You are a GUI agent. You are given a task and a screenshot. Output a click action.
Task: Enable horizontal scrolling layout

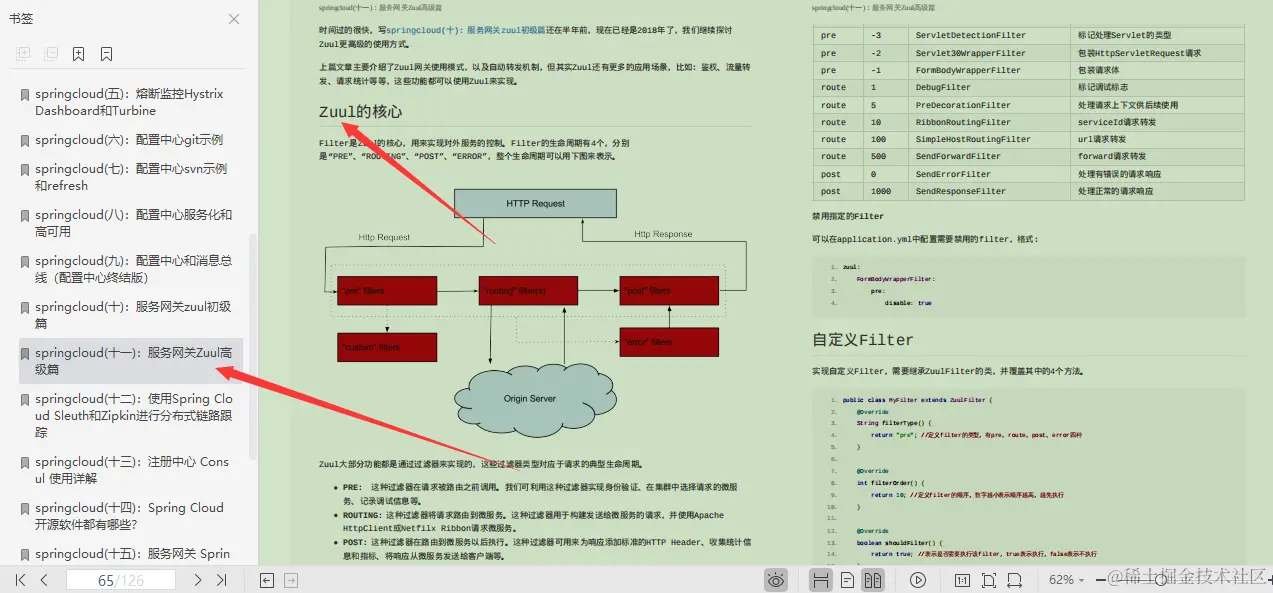click(821, 579)
